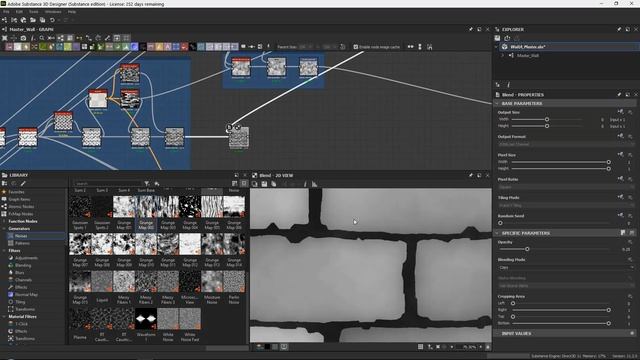This screenshot has width=640, height=360.
Task: Click the filter funnel icon in Library
Action: 147,184
